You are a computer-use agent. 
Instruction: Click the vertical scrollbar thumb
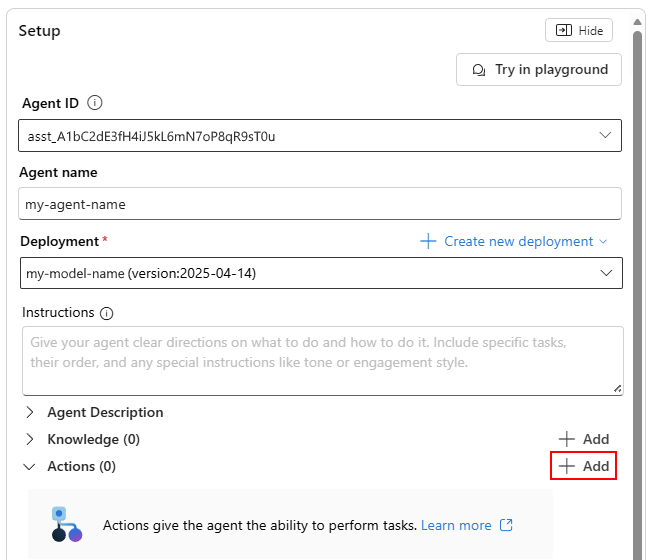(638, 294)
